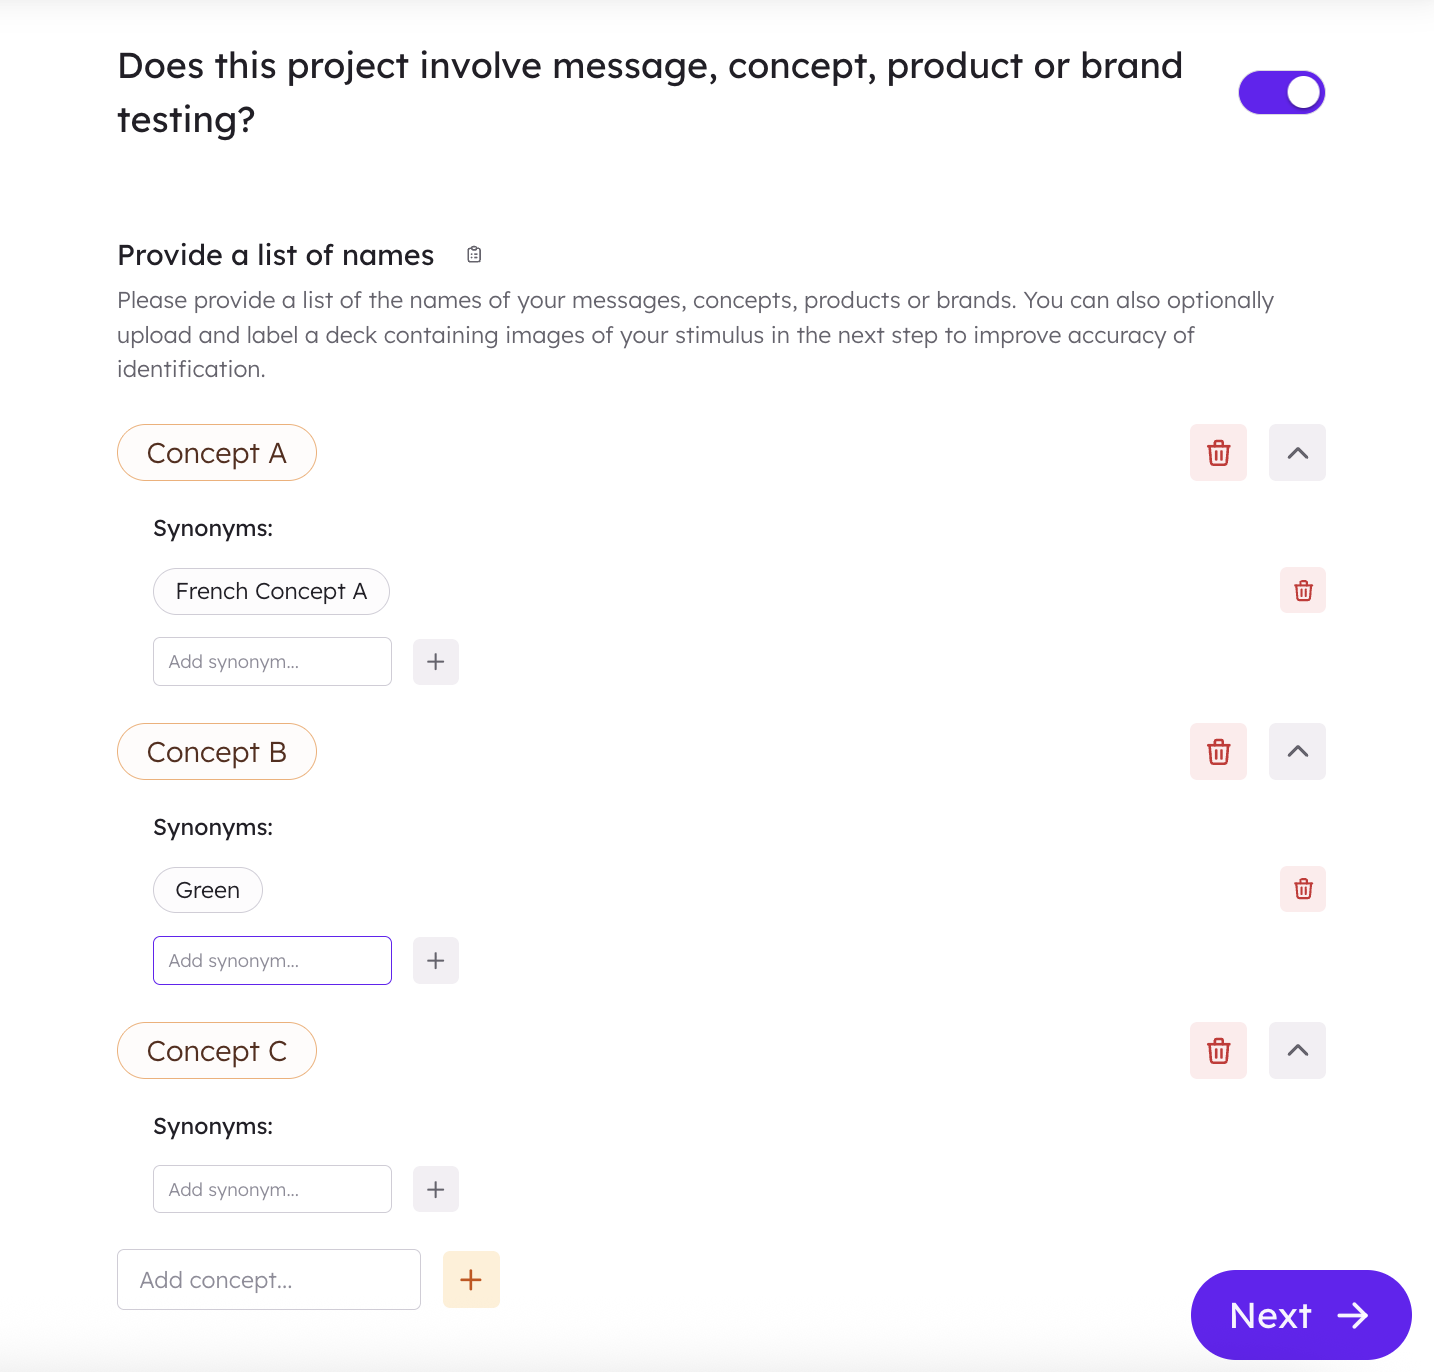Collapse Concept A section
This screenshot has height=1372, width=1434.
coord(1297,453)
